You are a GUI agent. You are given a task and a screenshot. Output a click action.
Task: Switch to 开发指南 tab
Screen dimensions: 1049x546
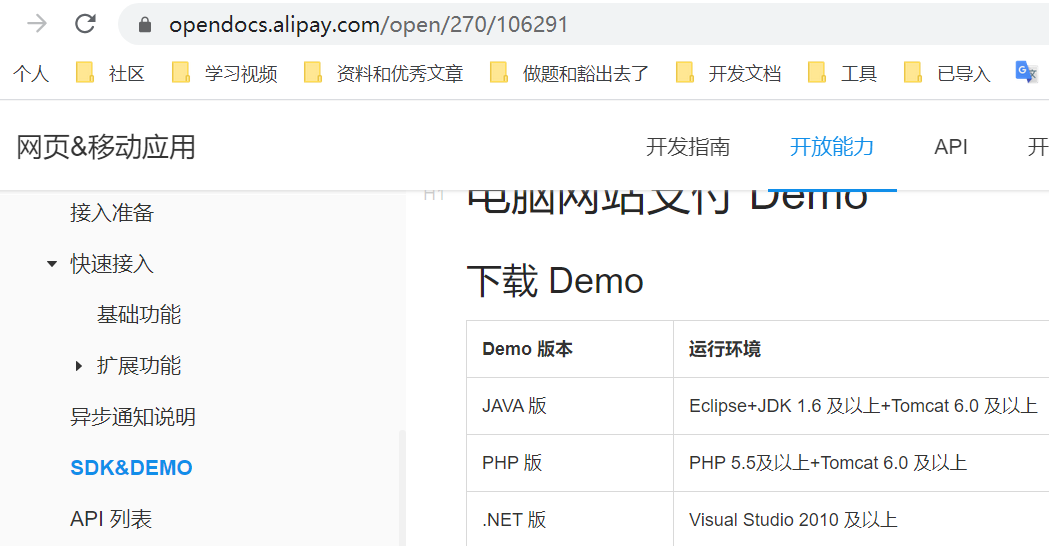[688, 147]
